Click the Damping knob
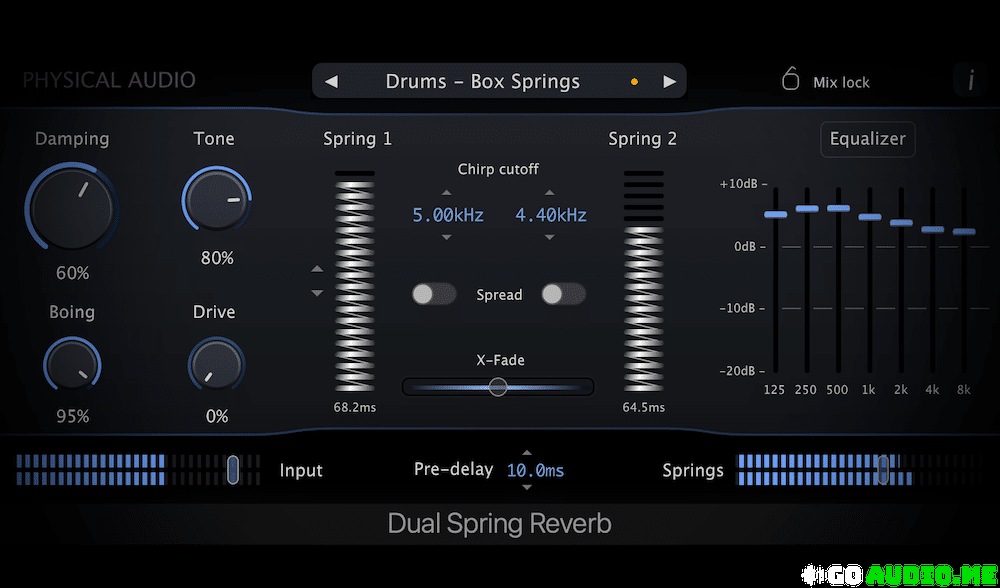The height and width of the screenshot is (588, 1000). [x=72, y=207]
